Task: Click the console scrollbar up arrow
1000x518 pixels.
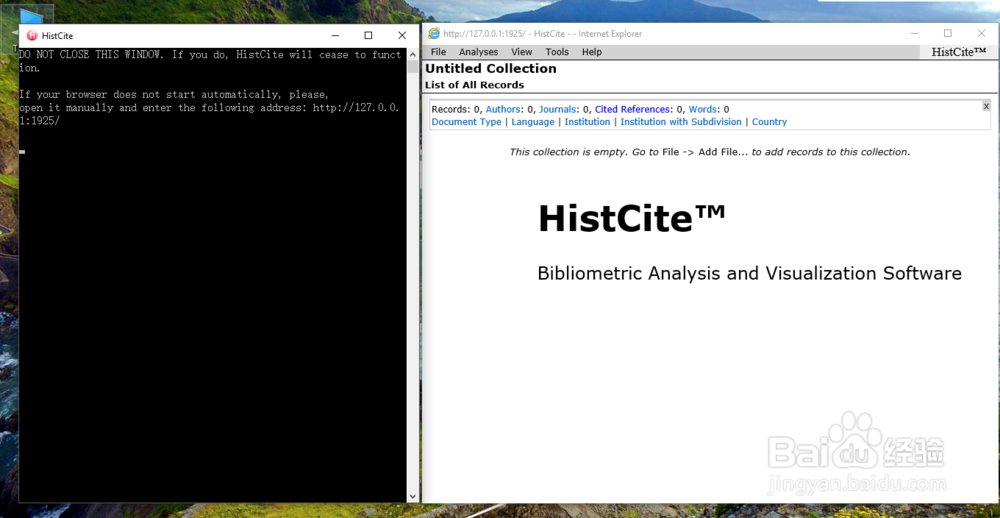Action: coord(413,53)
